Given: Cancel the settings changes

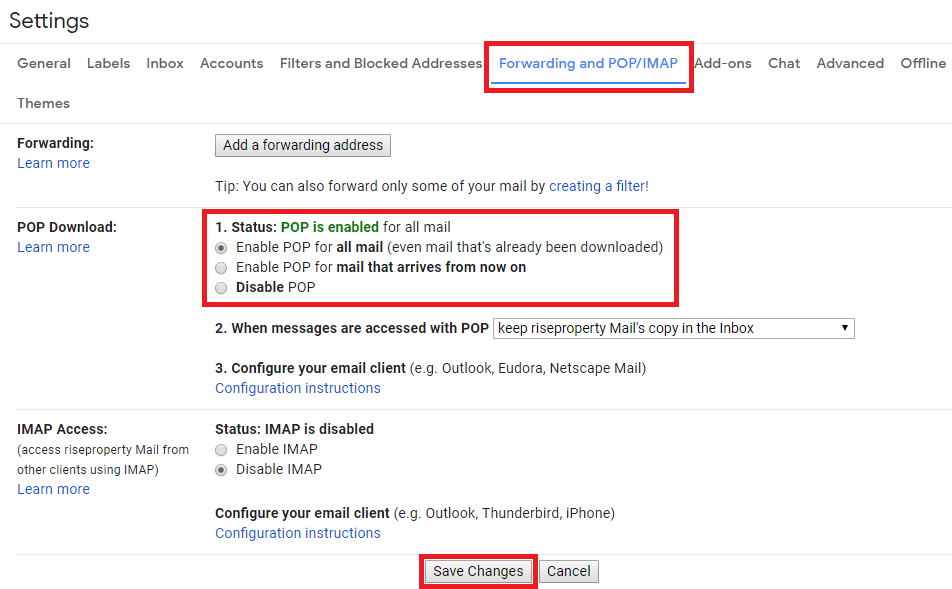Looking at the screenshot, I should click(569, 571).
